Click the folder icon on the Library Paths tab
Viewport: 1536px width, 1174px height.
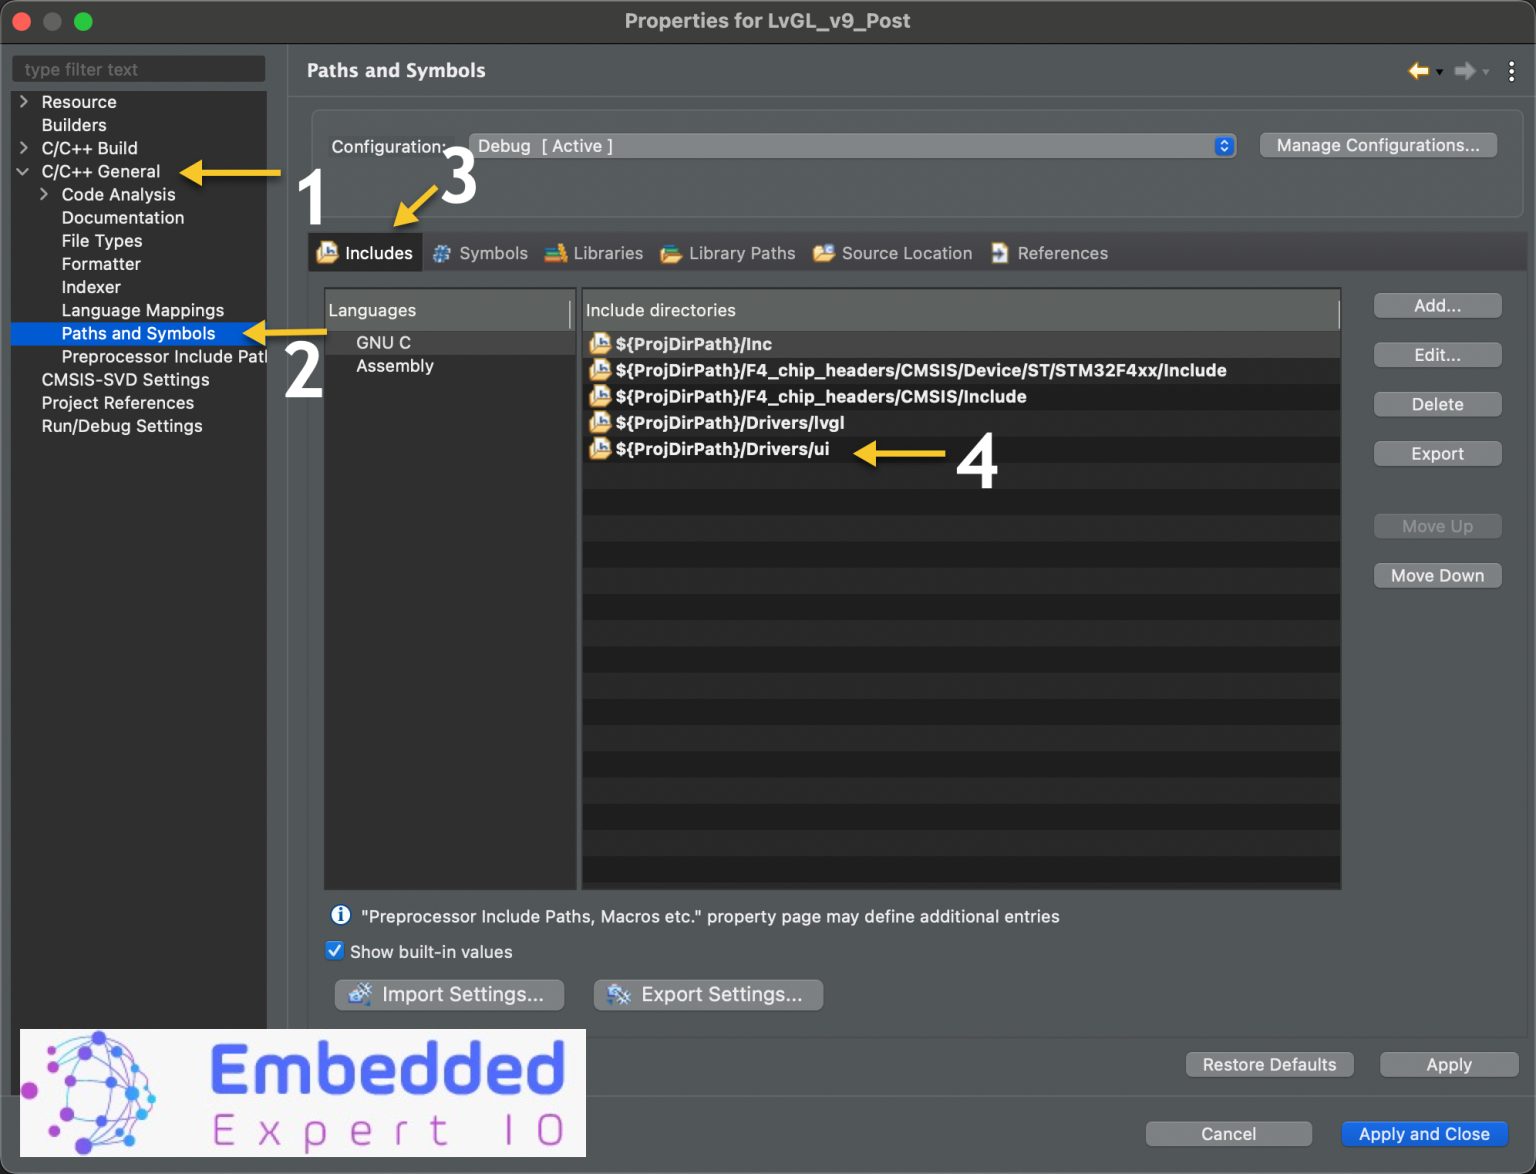click(668, 253)
